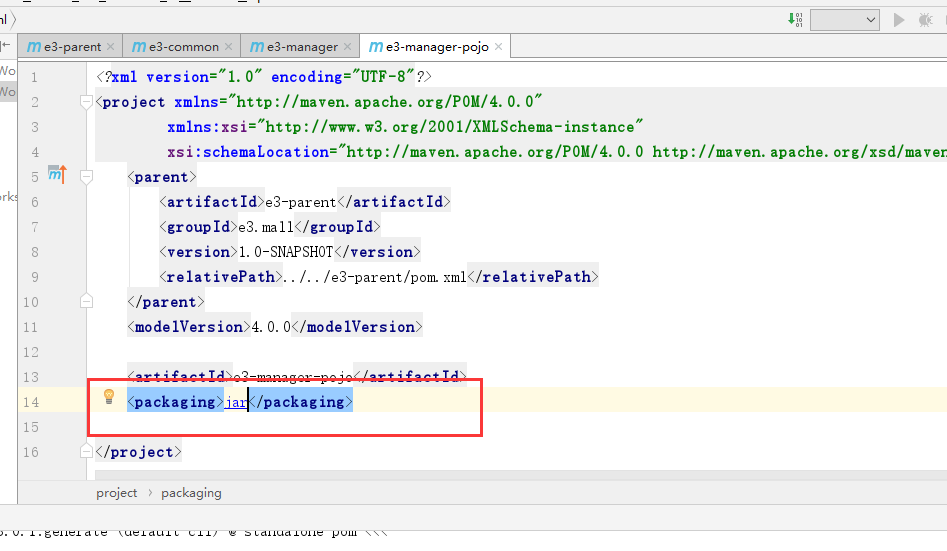Click line number 12 in the gutter
The width and height of the screenshot is (947, 551).
tap(31, 352)
